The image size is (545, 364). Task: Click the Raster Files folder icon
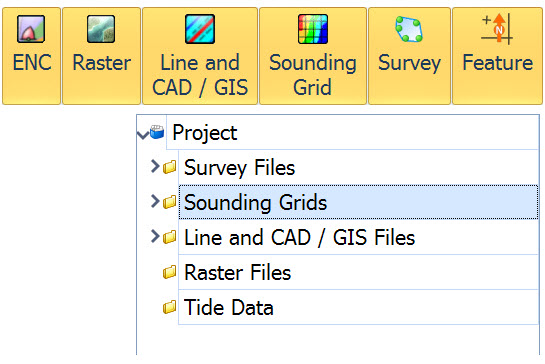[x=170, y=272]
